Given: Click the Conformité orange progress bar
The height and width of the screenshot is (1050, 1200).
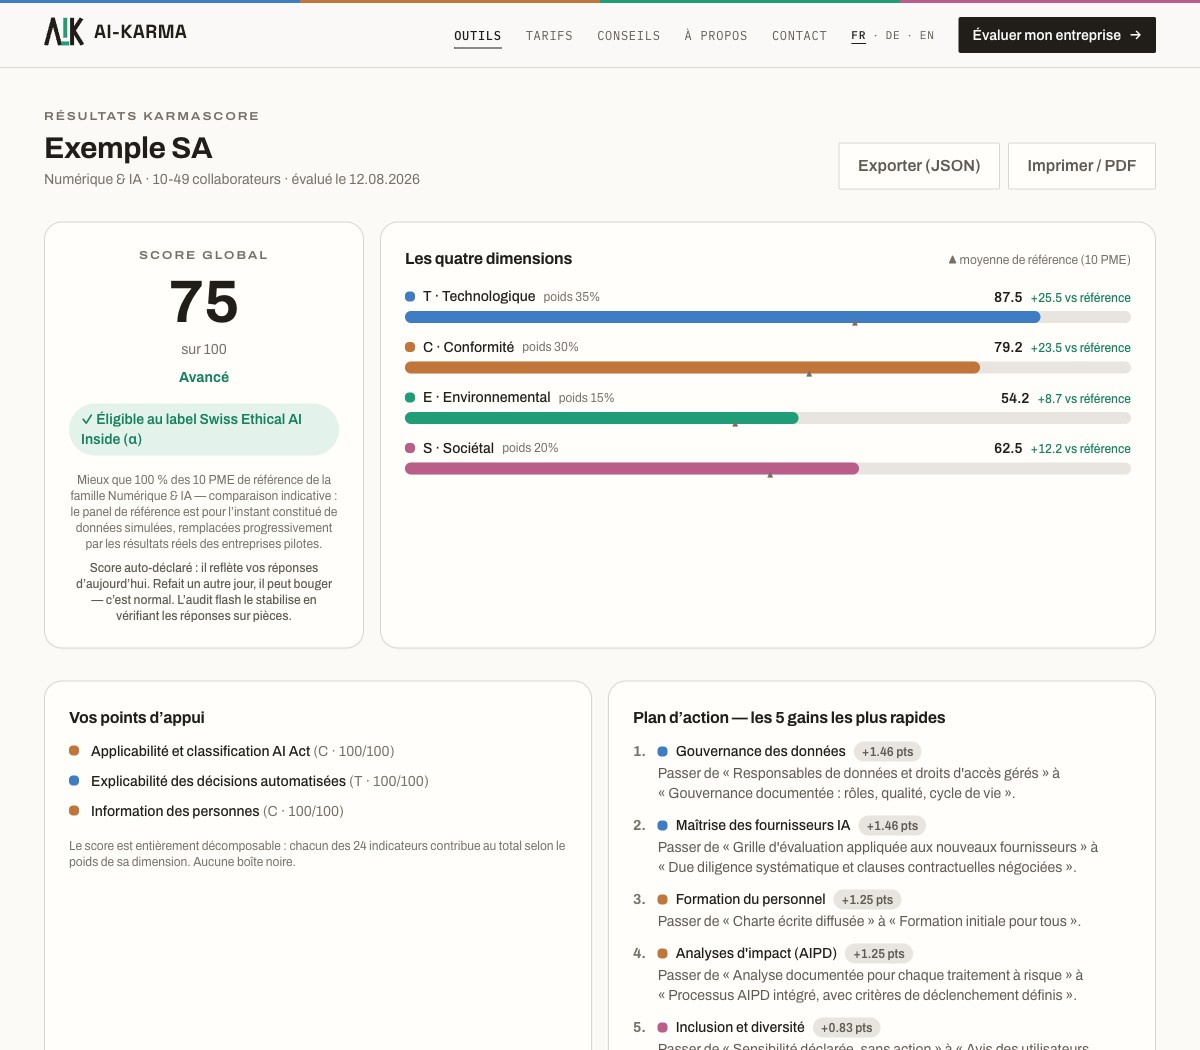Looking at the screenshot, I should click(692, 368).
